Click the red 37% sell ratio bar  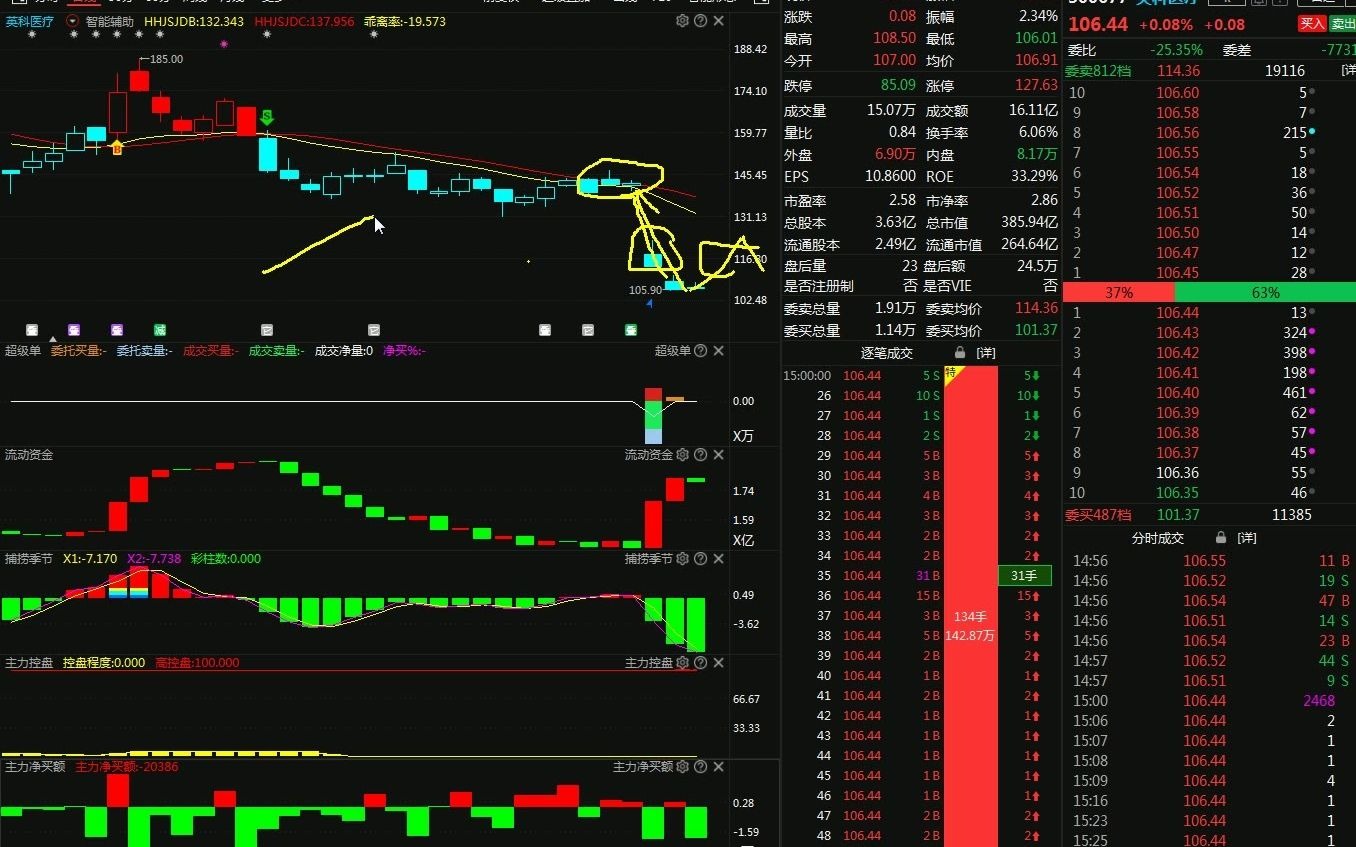point(1118,293)
